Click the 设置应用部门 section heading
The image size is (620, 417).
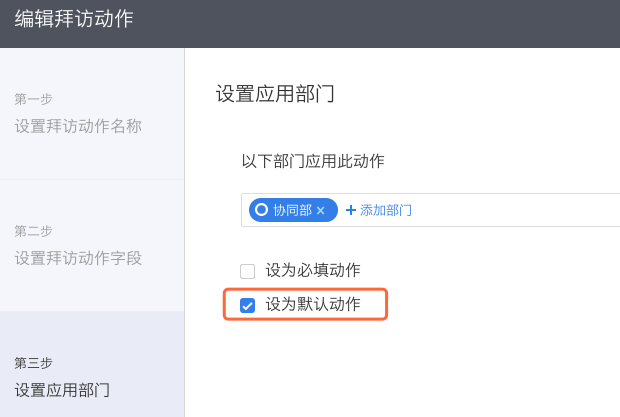tap(275, 95)
